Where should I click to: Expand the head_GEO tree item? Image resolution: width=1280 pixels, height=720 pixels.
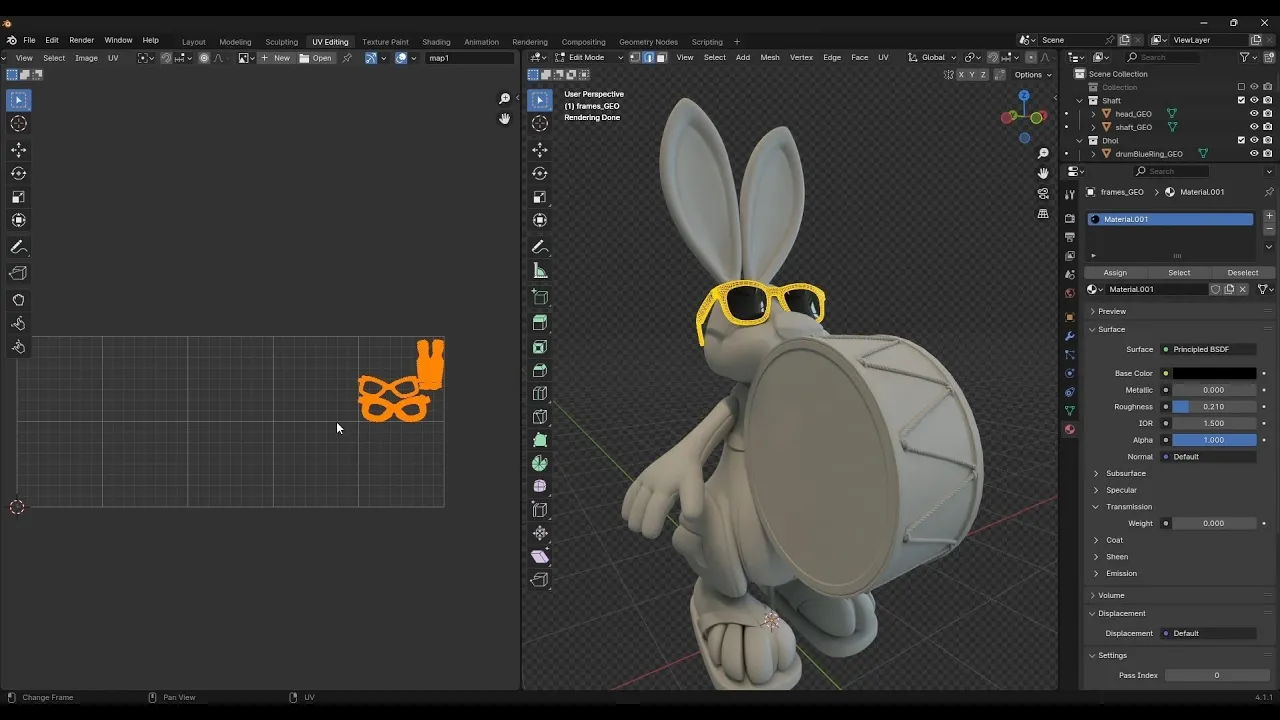click(x=1094, y=114)
